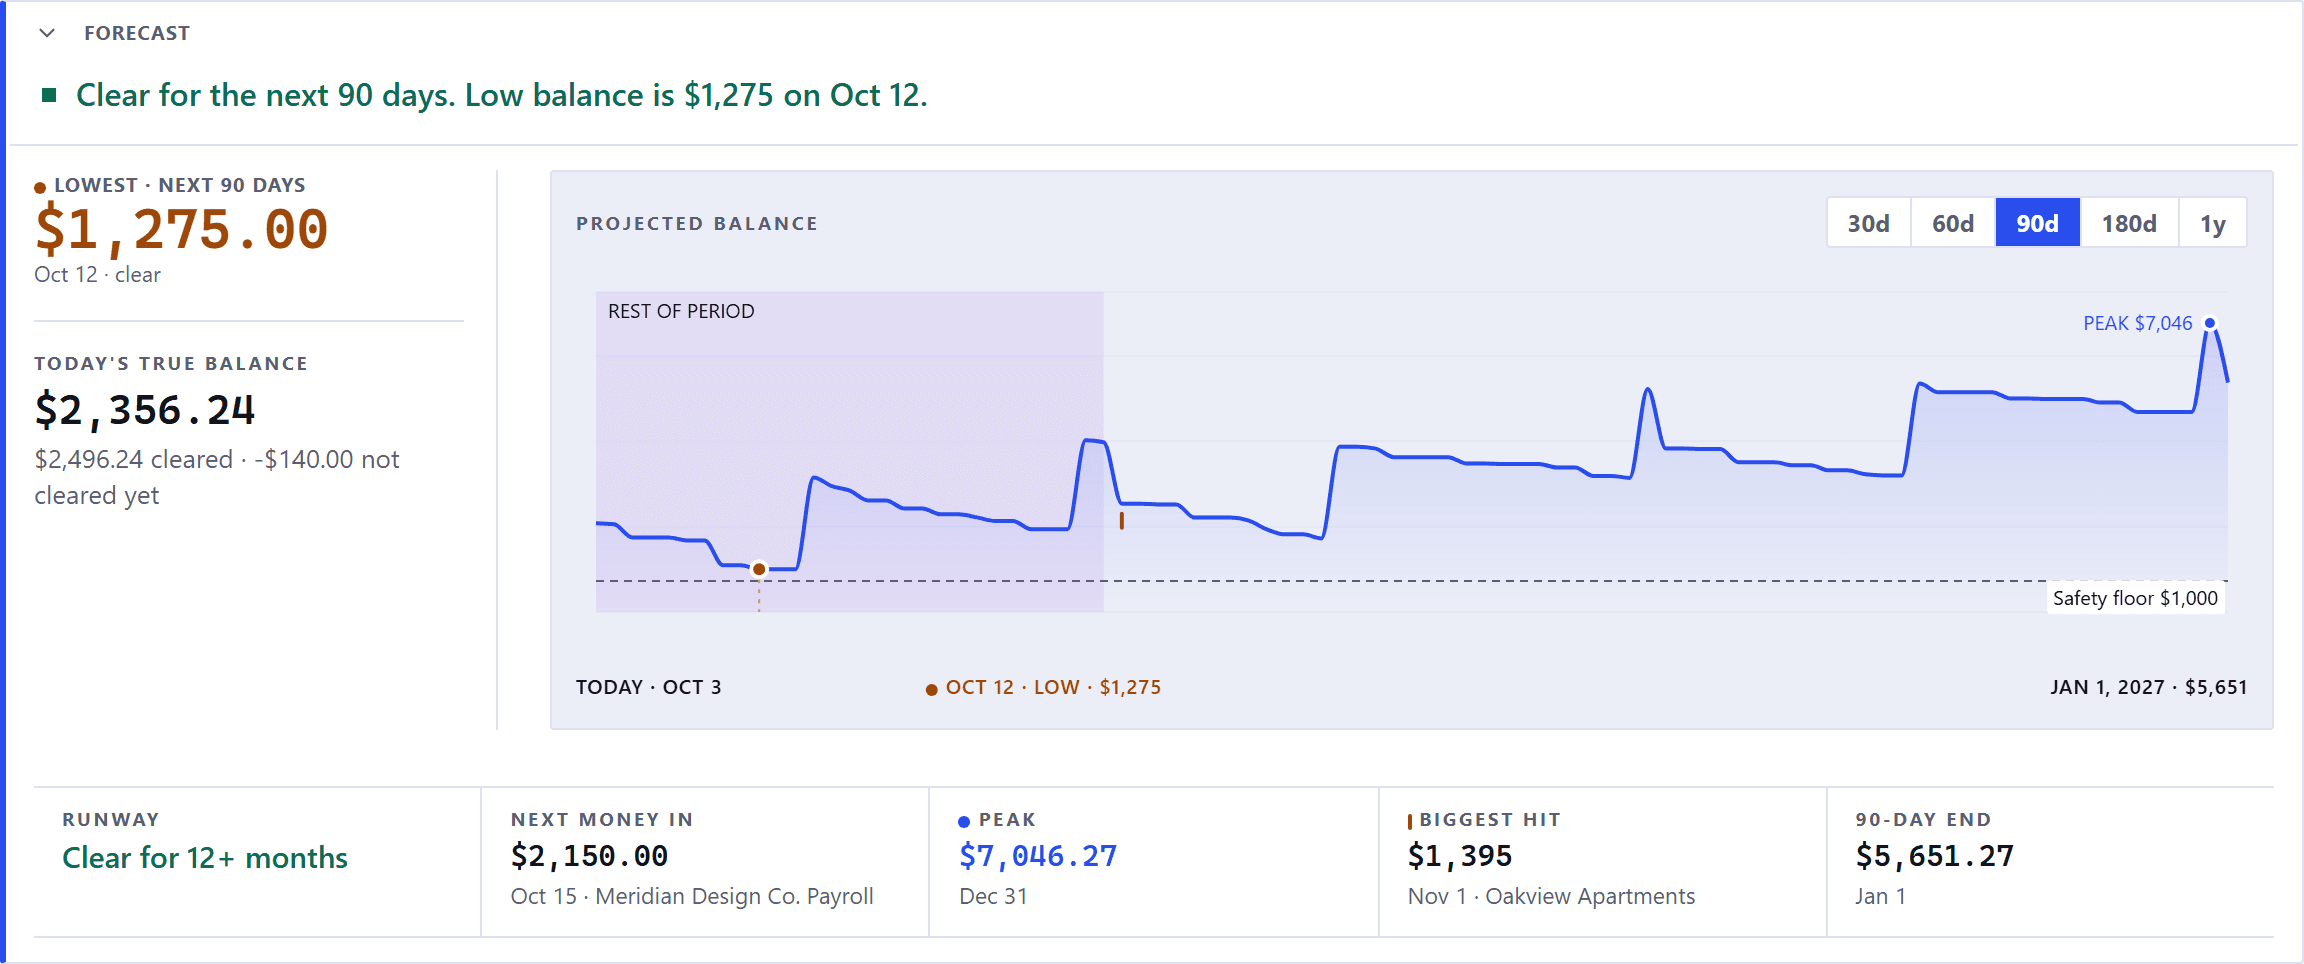Click the blue dot icon beside PEAK heading
The image size is (2304, 964).
tap(964, 822)
